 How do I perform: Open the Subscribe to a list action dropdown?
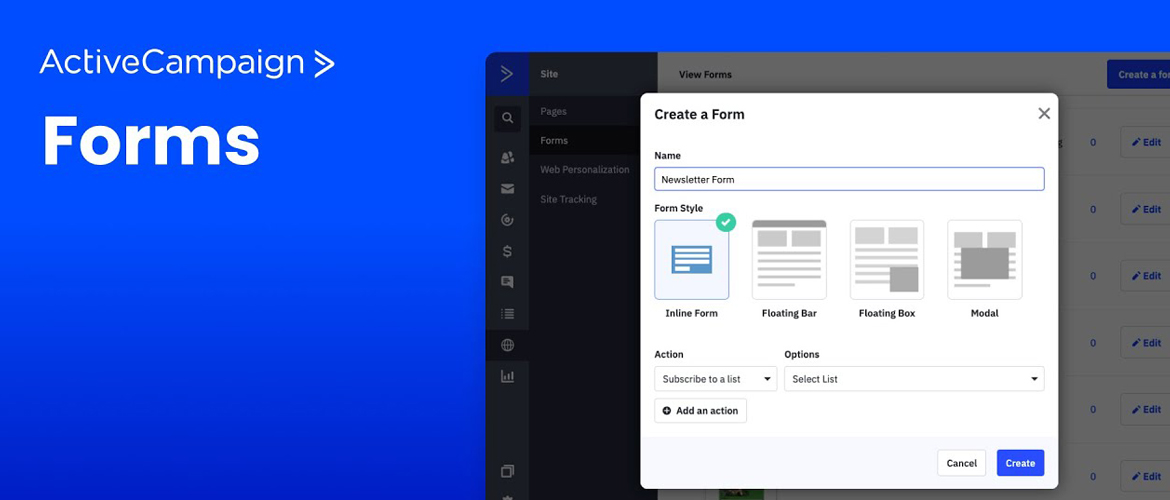(716, 378)
